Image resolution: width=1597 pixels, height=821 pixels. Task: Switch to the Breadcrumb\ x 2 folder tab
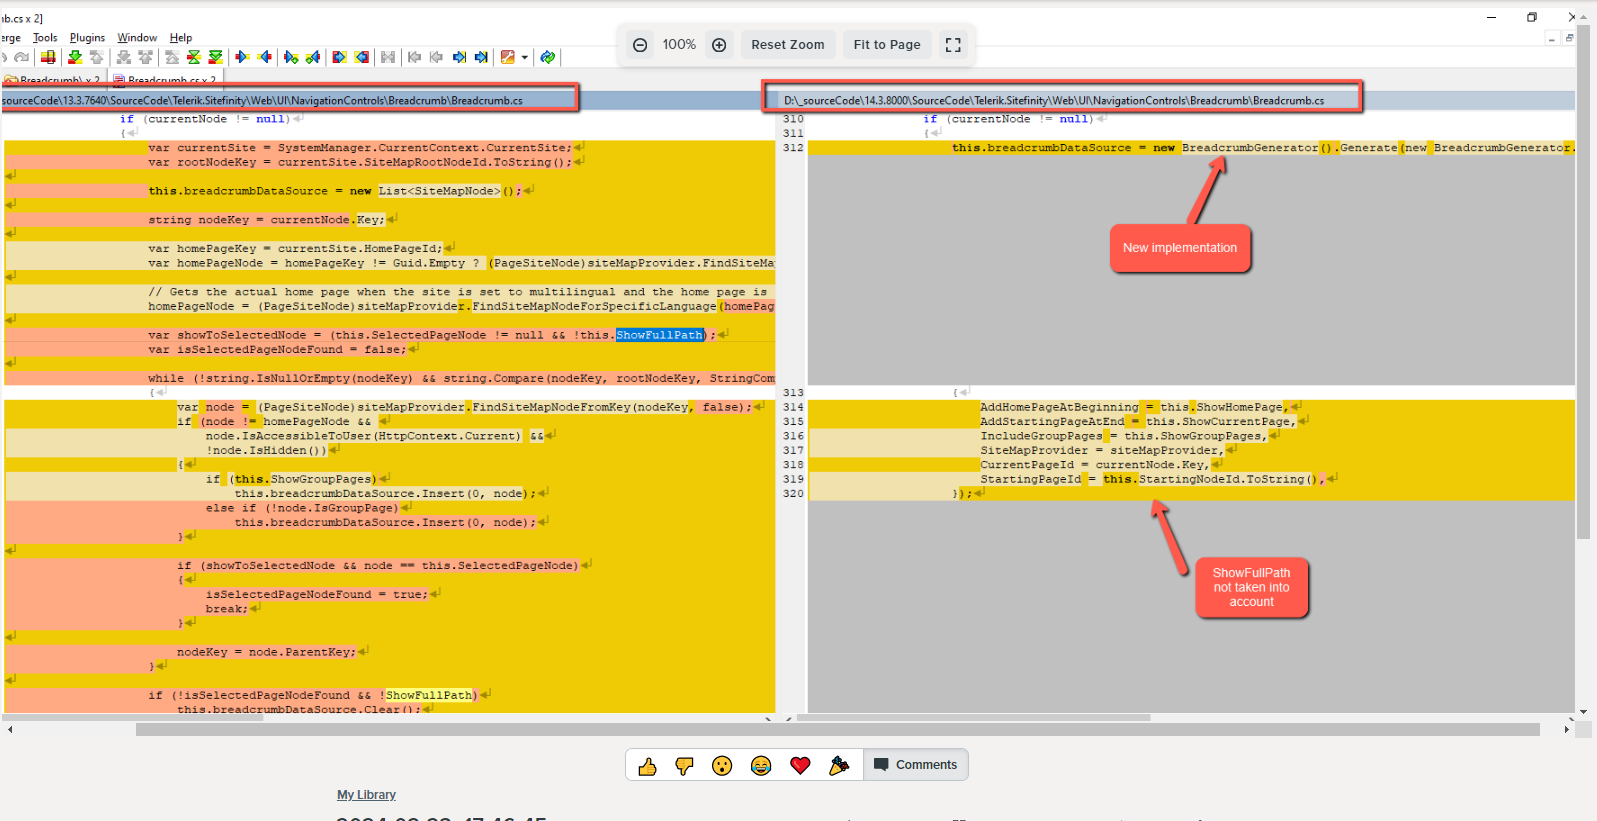(53, 80)
